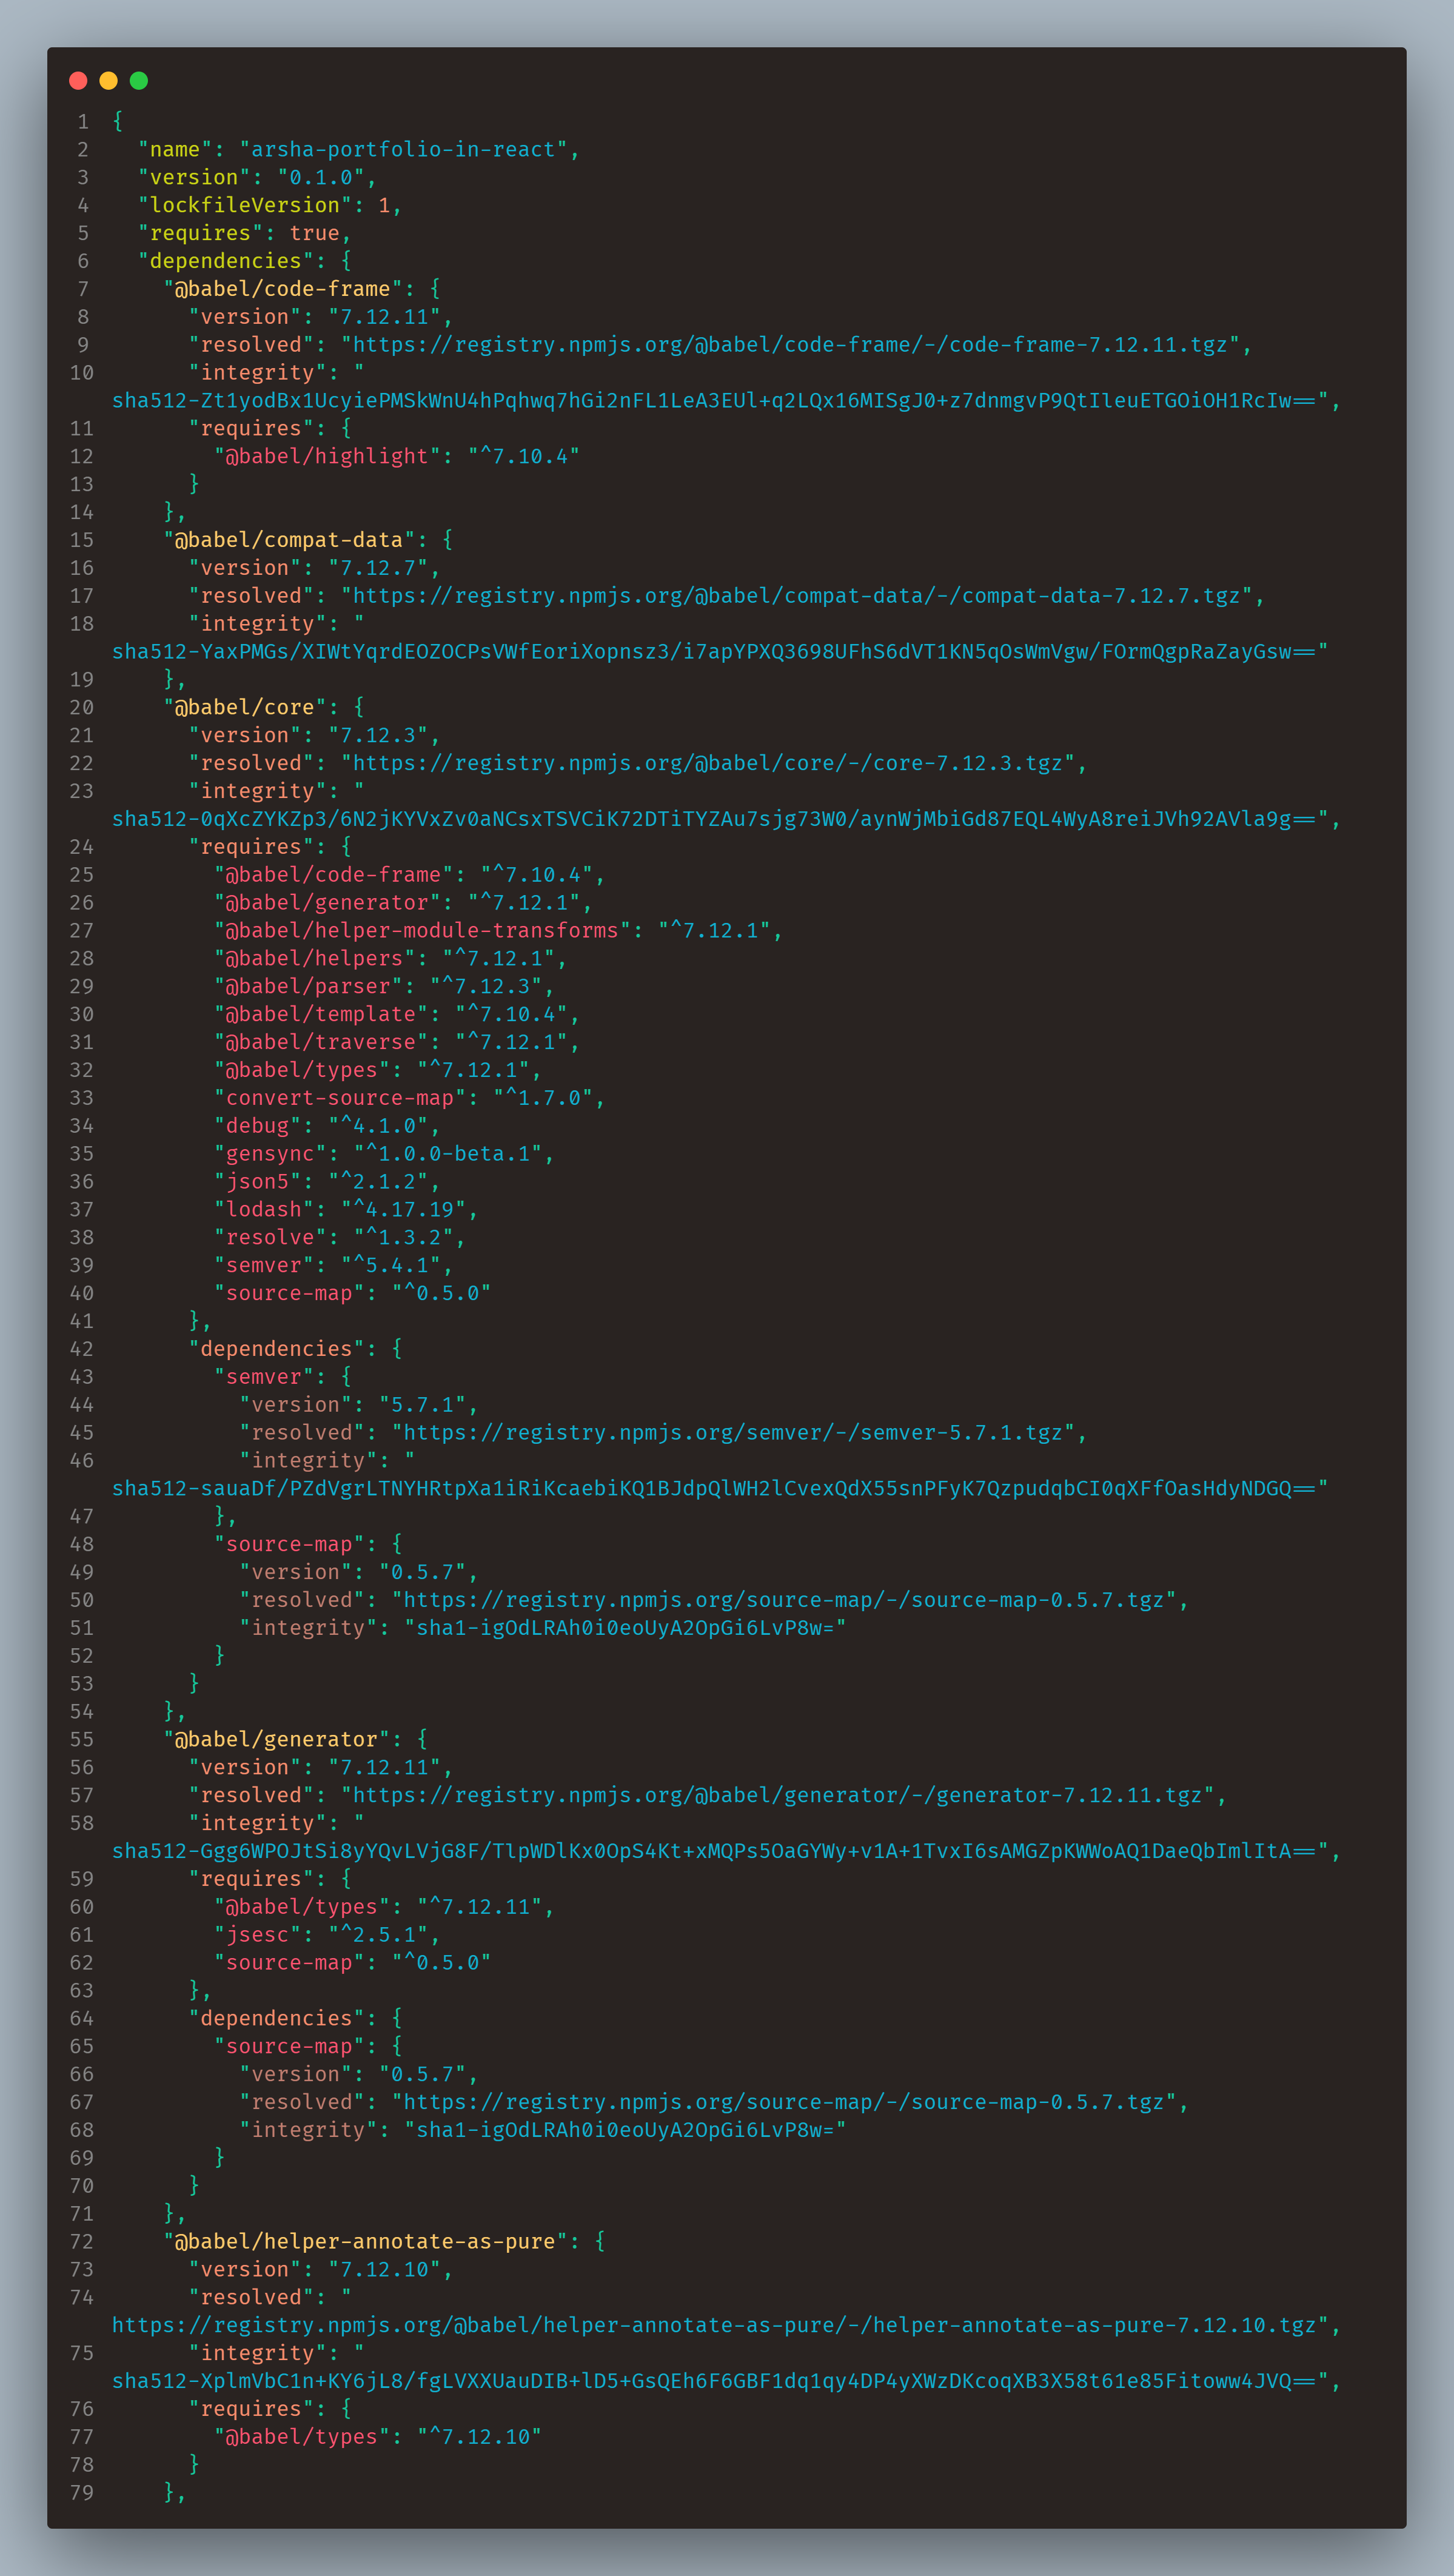Click the opening brace on line 1
This screenshot has width=1454, height=2576.
coord(118,122)
